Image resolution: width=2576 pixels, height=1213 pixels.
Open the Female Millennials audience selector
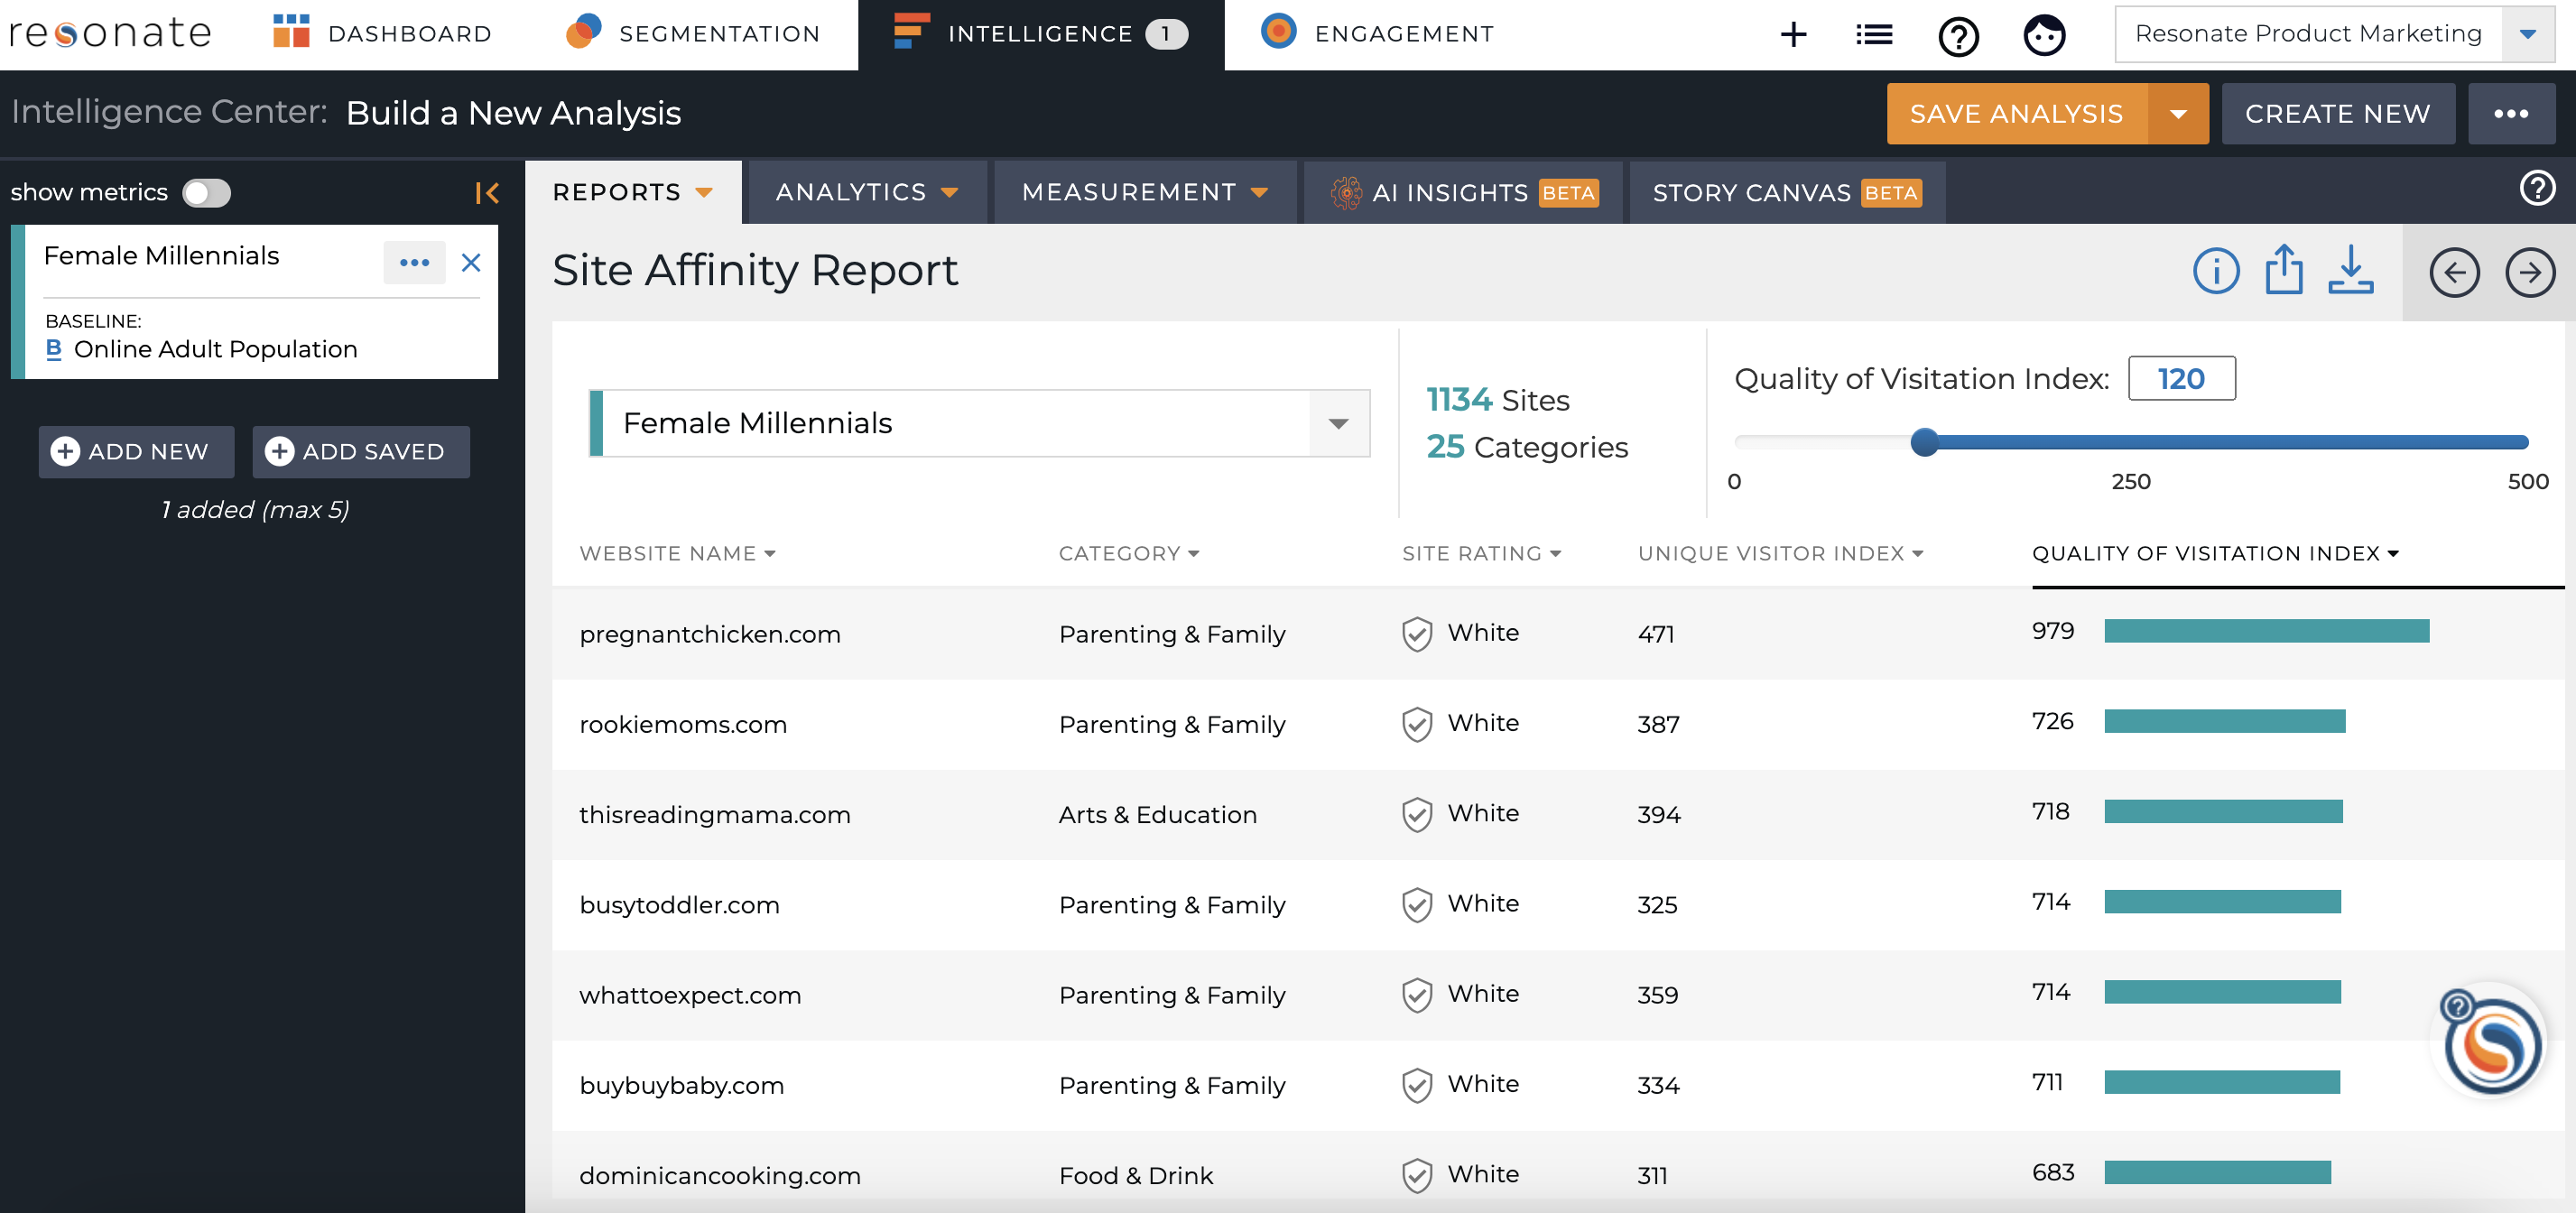980,423
